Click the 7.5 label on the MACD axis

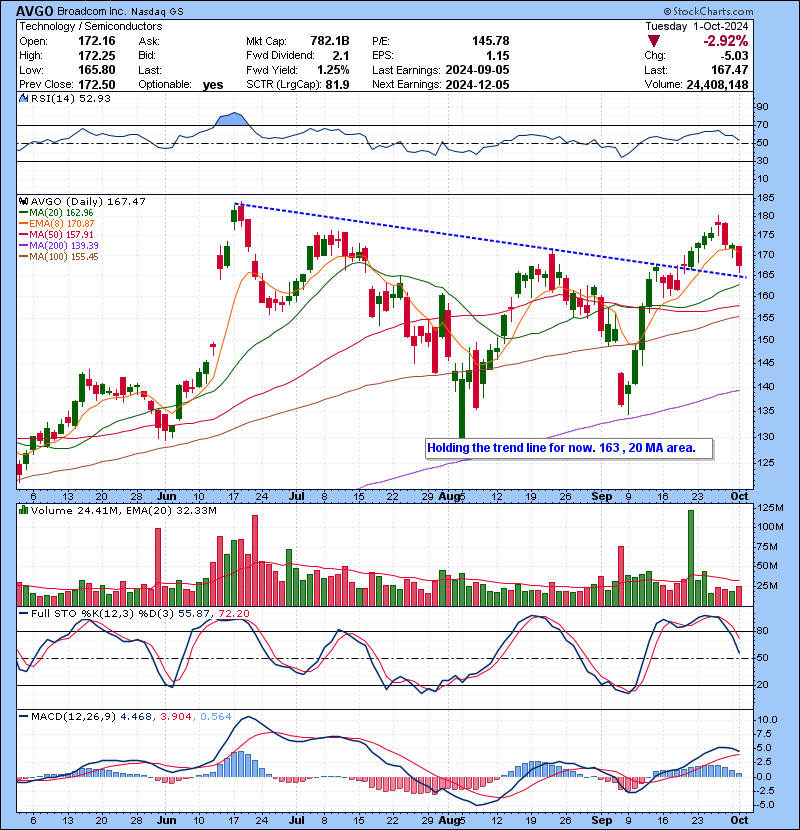point(766,734)
